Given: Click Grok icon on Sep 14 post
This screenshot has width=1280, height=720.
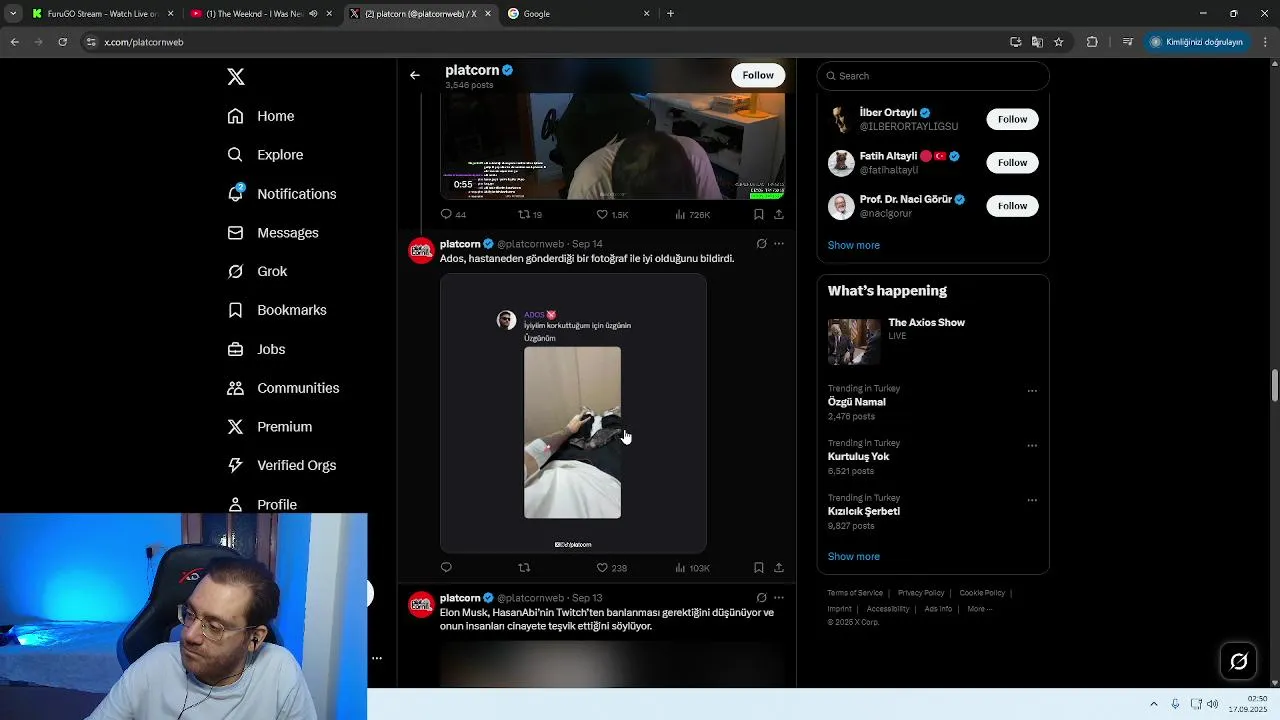Looking at the screenshot, I should pyautogui.click(x=761, y=244).
